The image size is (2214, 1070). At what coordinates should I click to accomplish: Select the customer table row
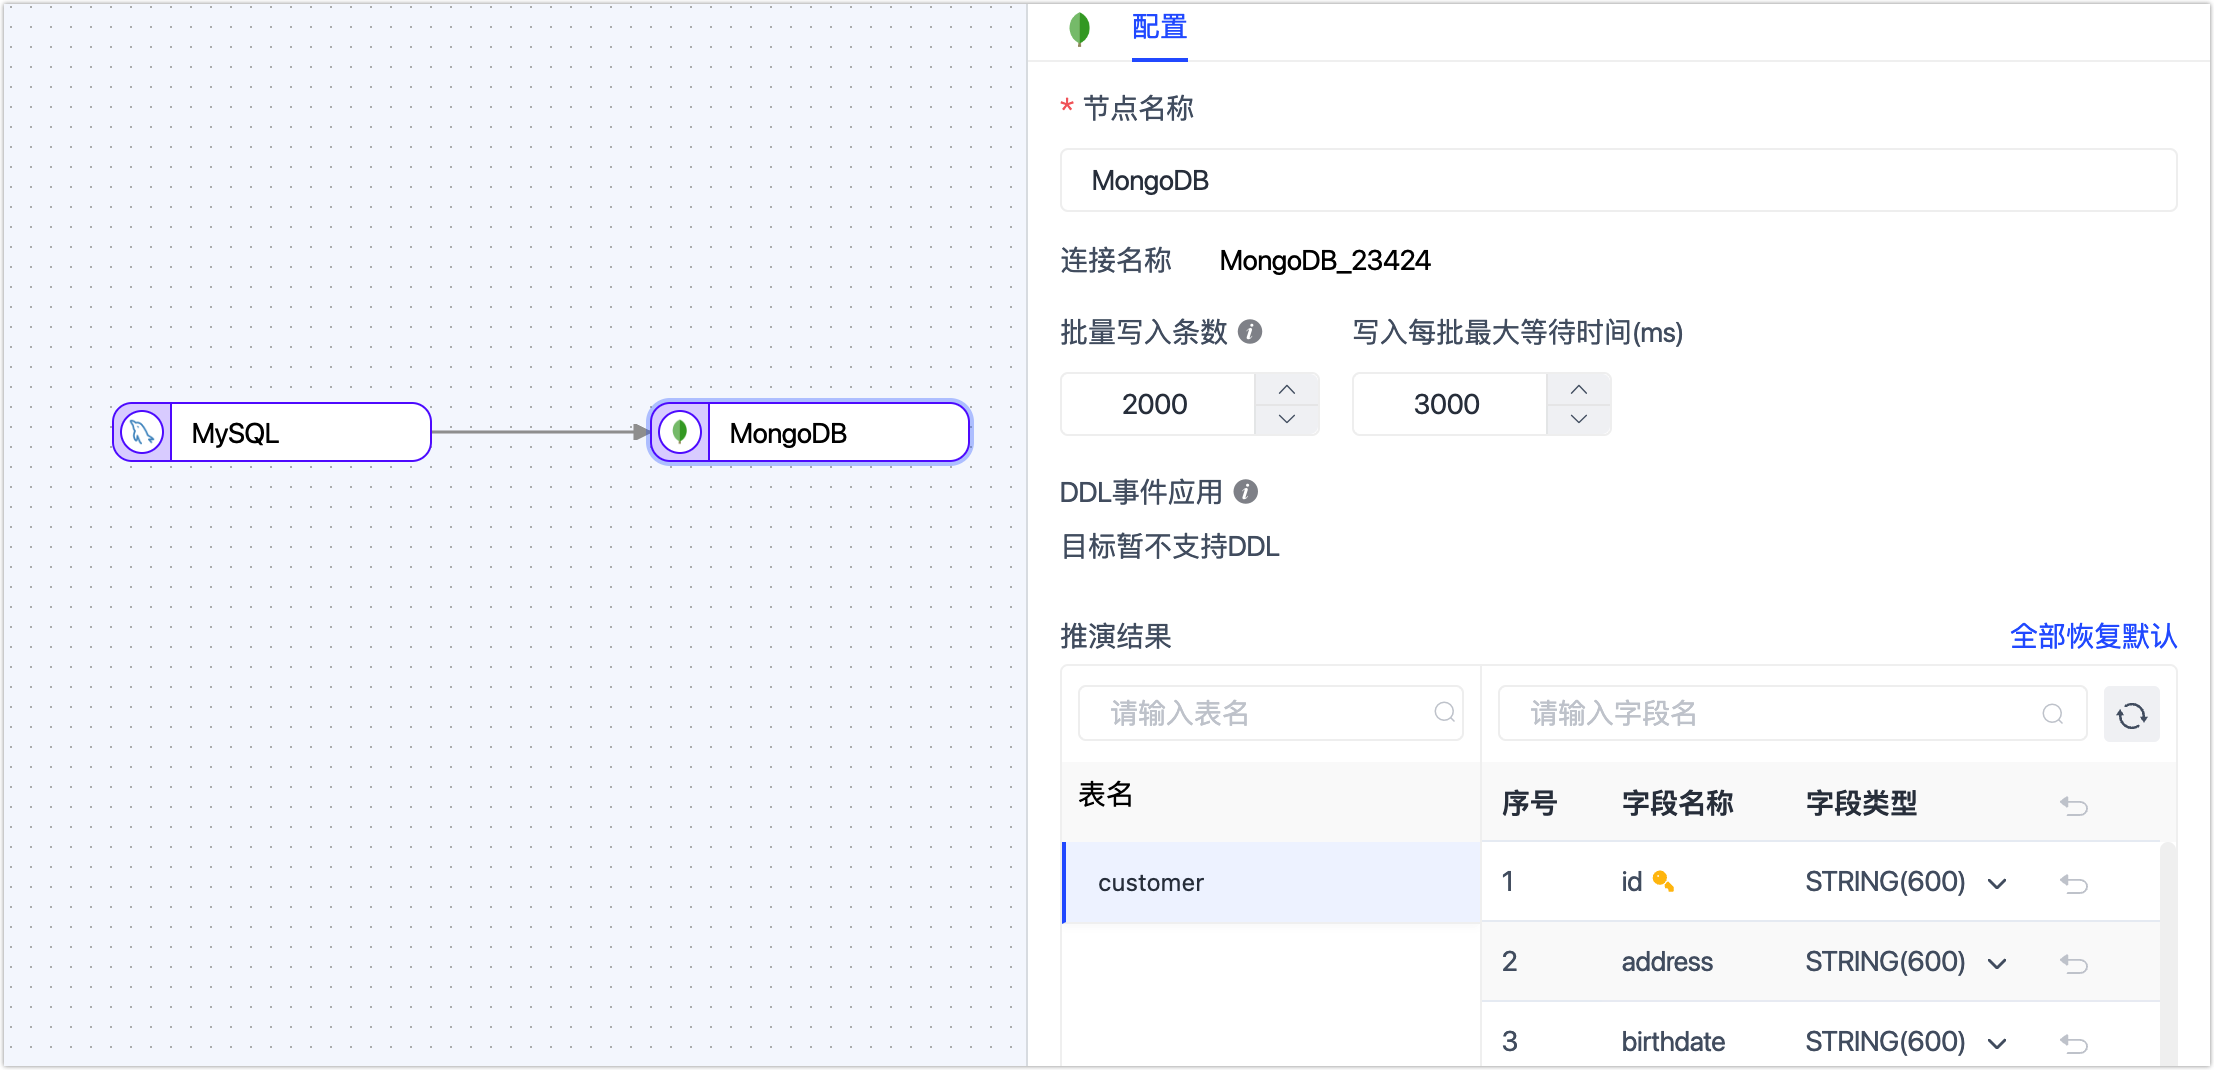pyautogui.click(x=1271, y=882)
